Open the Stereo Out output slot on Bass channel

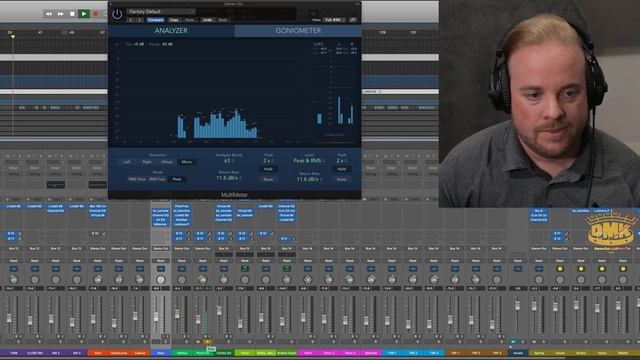161,248
